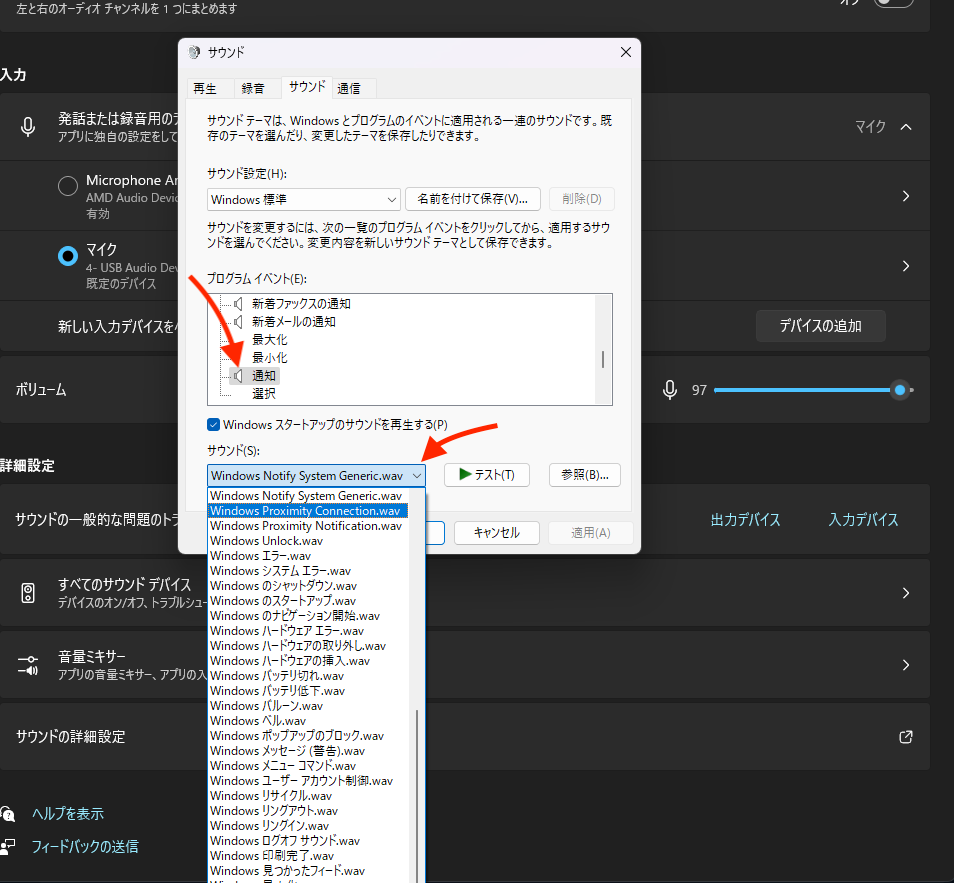The image size is (954, 883).
Task: Click the microphone icon in the input section
Action: [29, 127]
